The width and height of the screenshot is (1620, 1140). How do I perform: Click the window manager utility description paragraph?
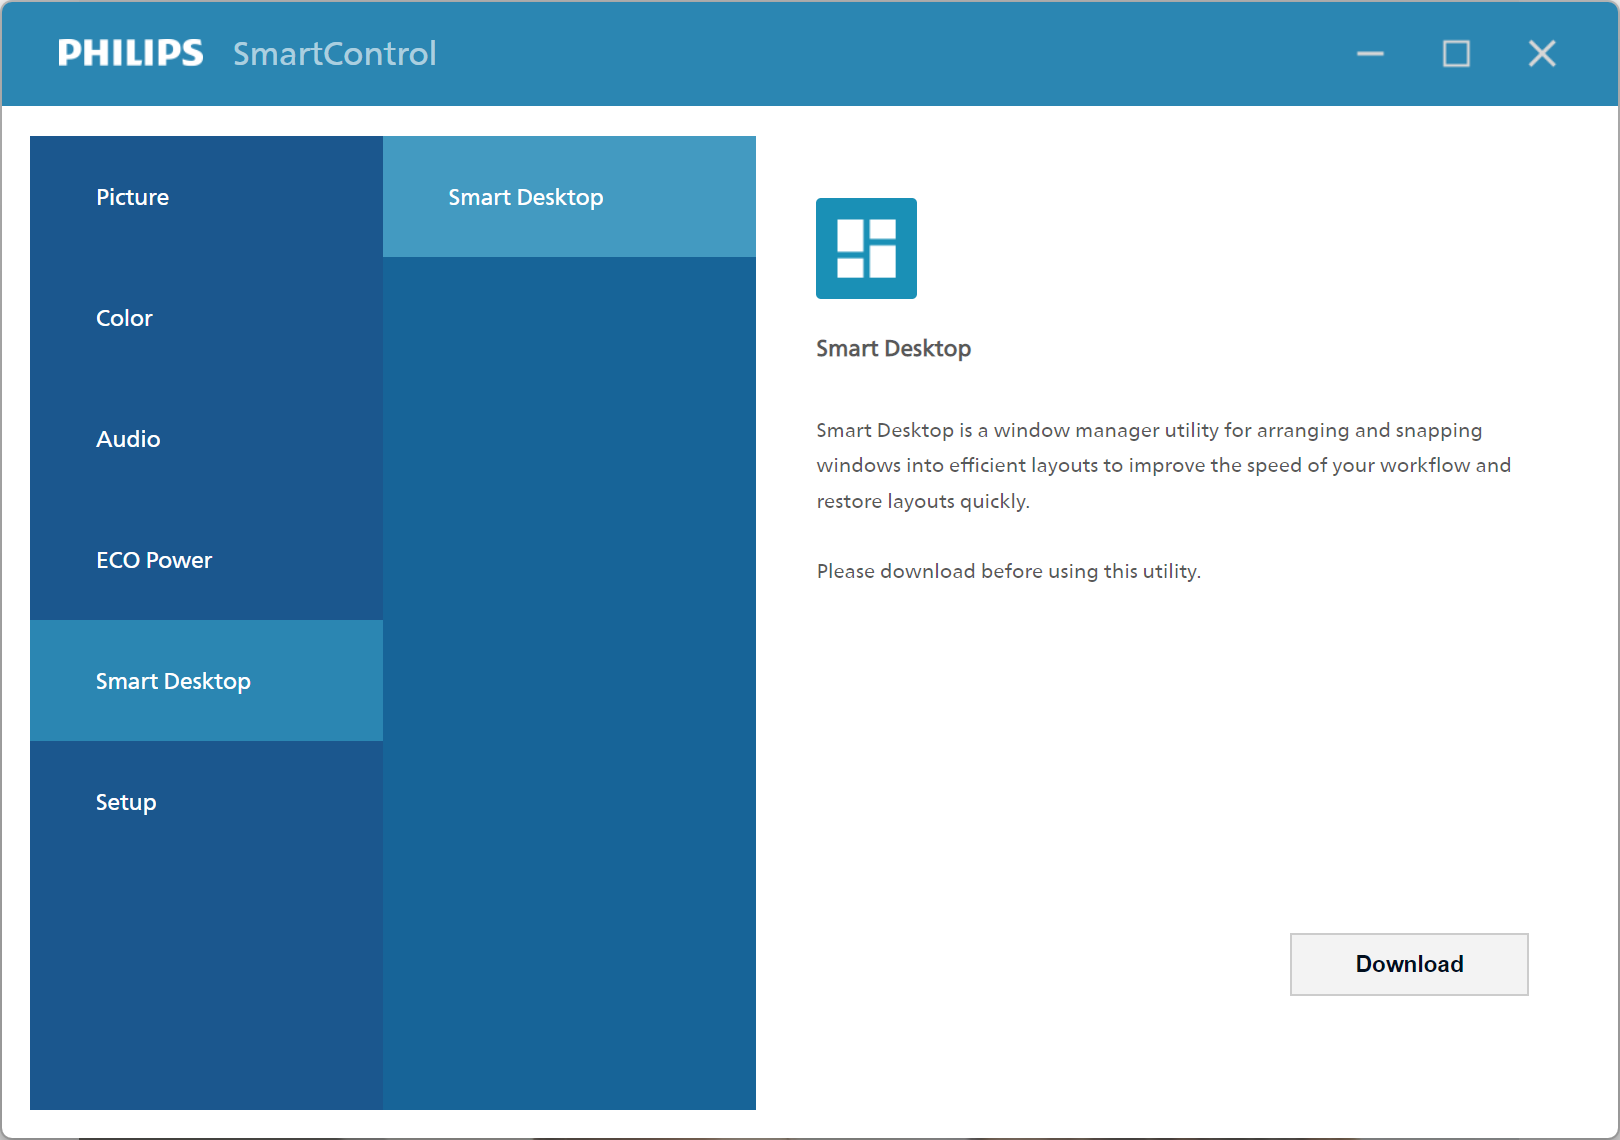[x=1162, y=465]
